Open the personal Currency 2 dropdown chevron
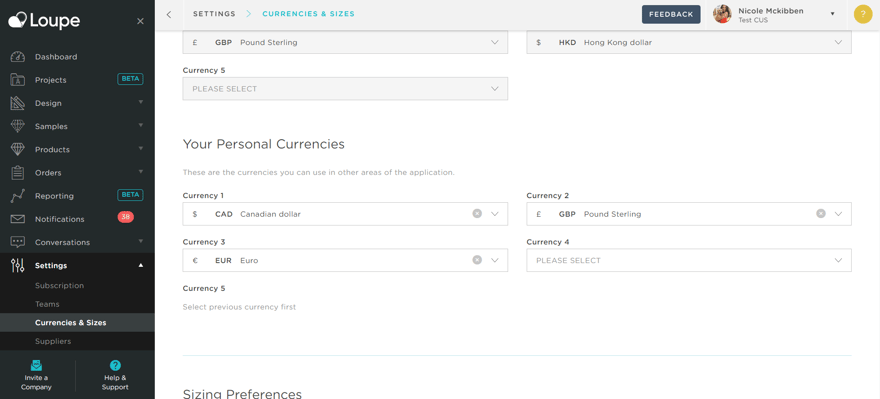Viewport: 880px width, 399px height. coord(838,214)
